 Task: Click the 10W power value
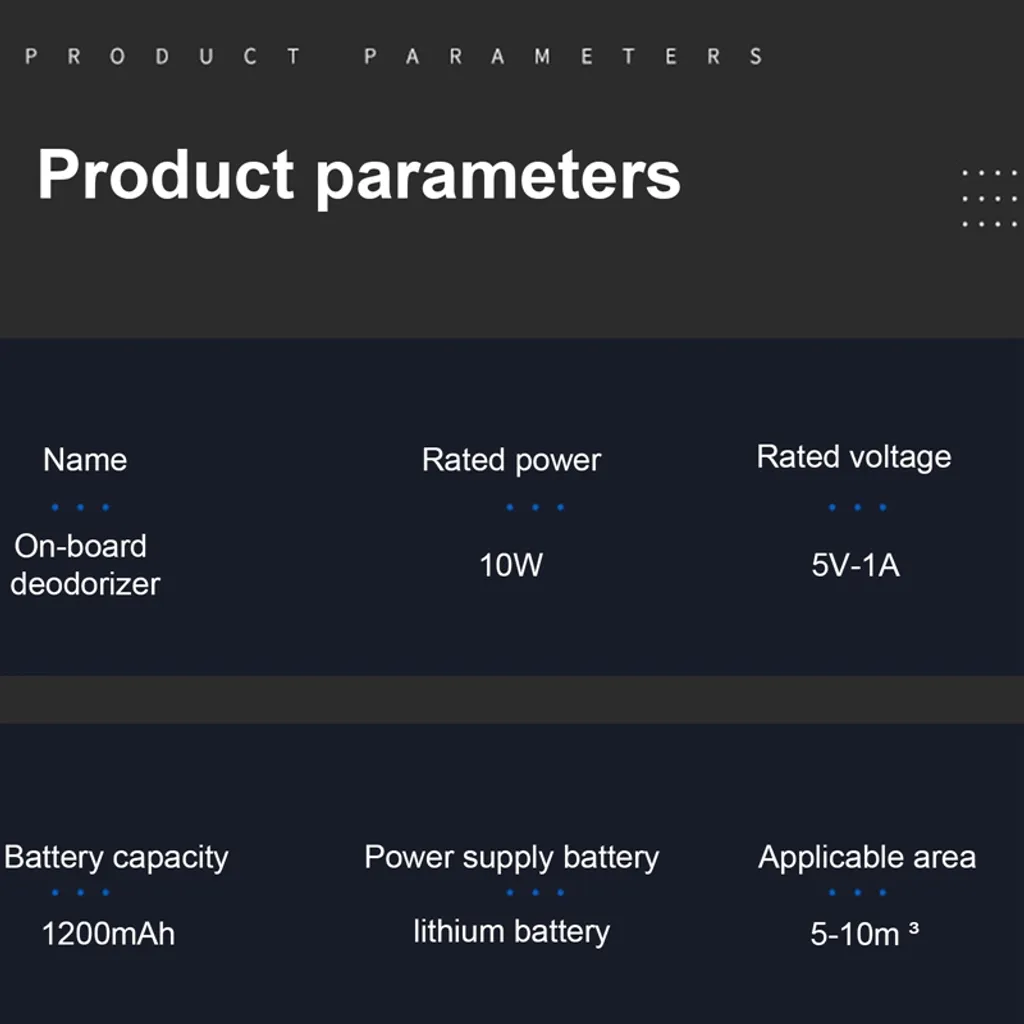[511, 565]
